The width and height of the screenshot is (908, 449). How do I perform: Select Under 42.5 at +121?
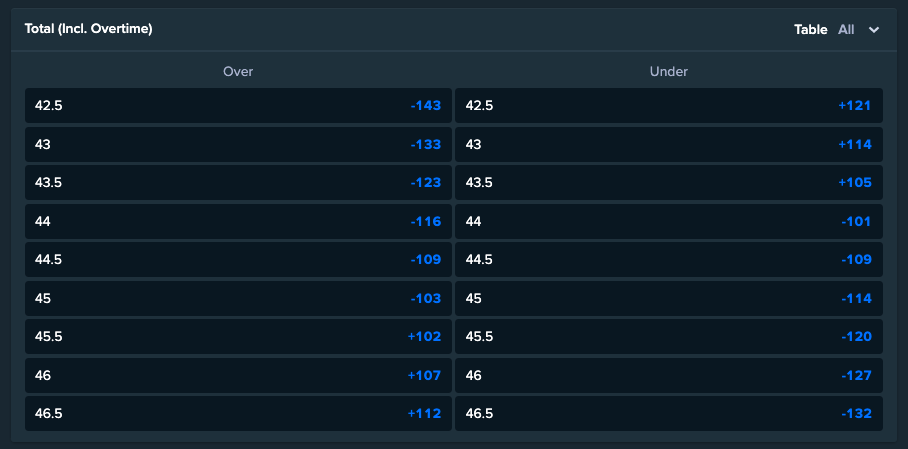(x=669, y=105)
